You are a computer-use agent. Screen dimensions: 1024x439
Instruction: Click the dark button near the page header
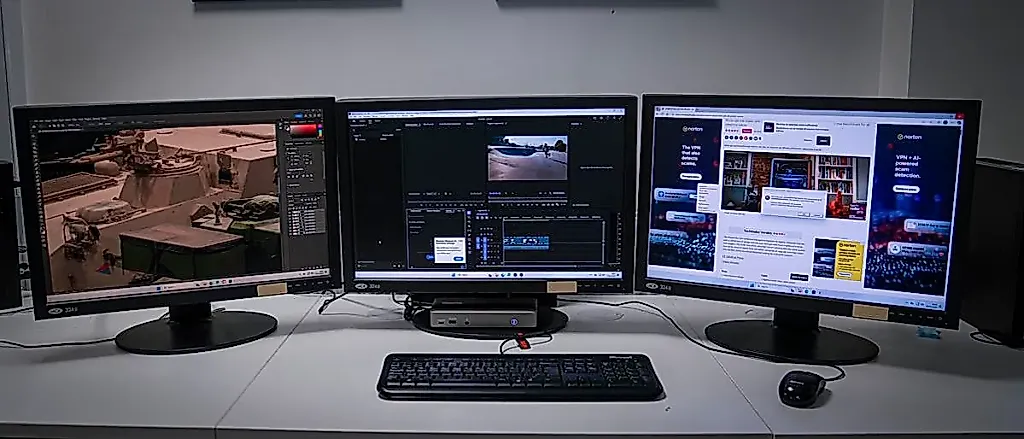823,140
